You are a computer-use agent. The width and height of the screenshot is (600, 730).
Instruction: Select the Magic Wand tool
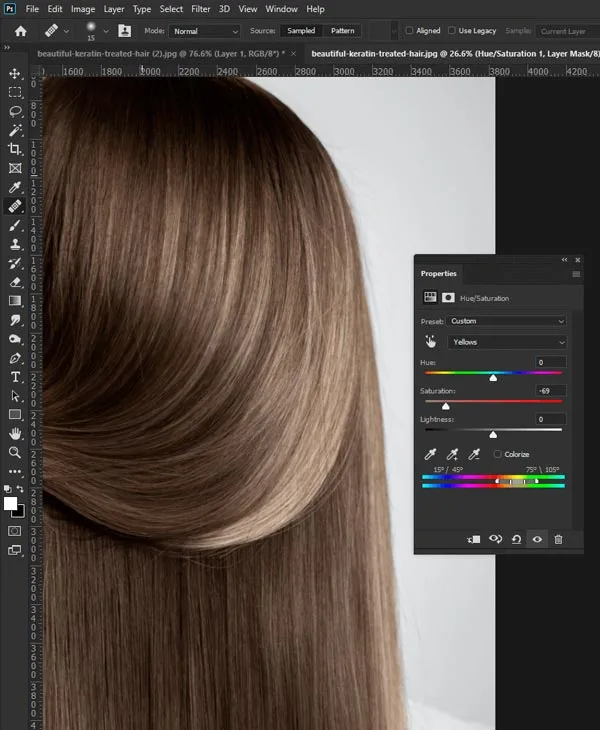[15, 130]
